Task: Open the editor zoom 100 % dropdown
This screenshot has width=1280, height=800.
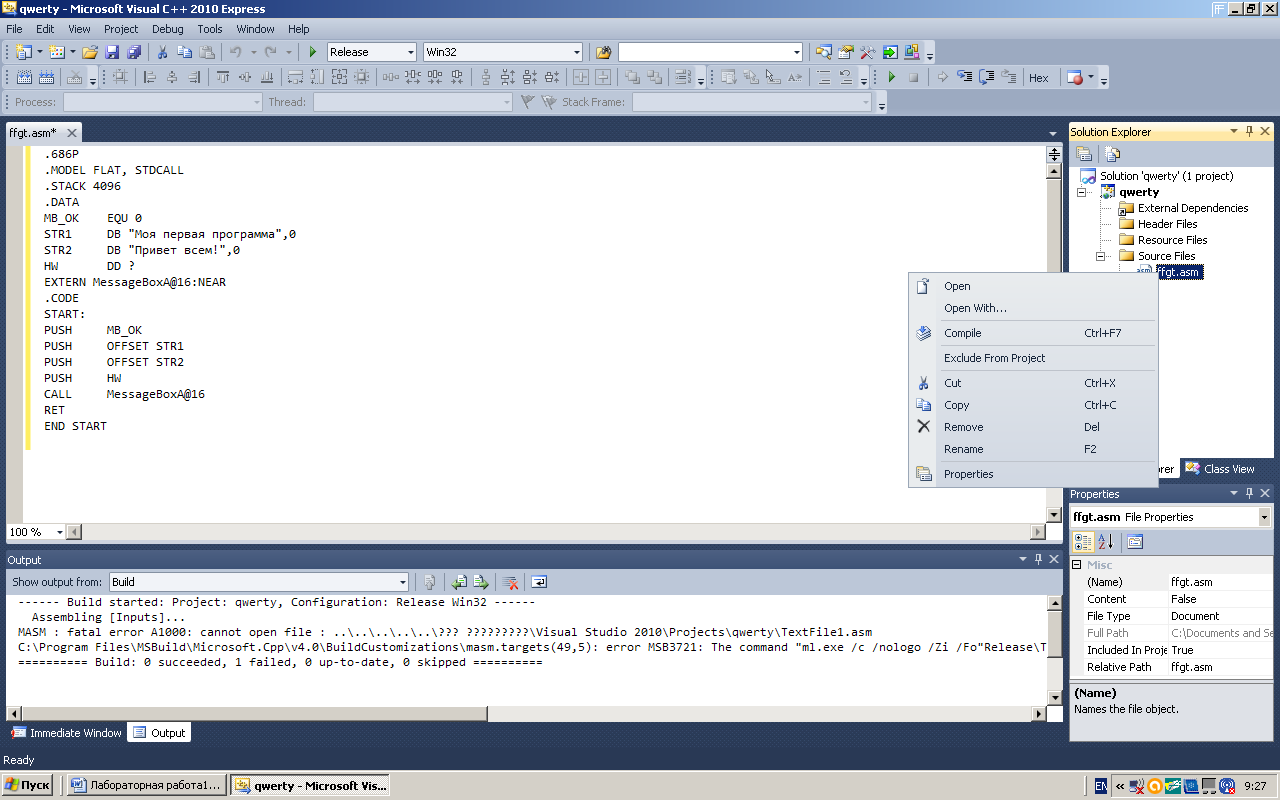Action: 59,532
